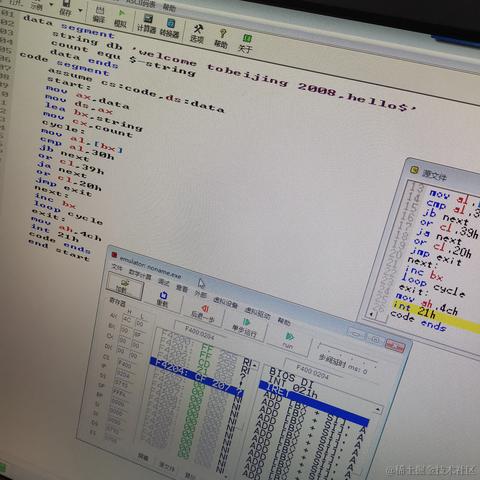480x480 pixels.
Task: Click 重载 reload button in emulator
Action: pos(163,298)
